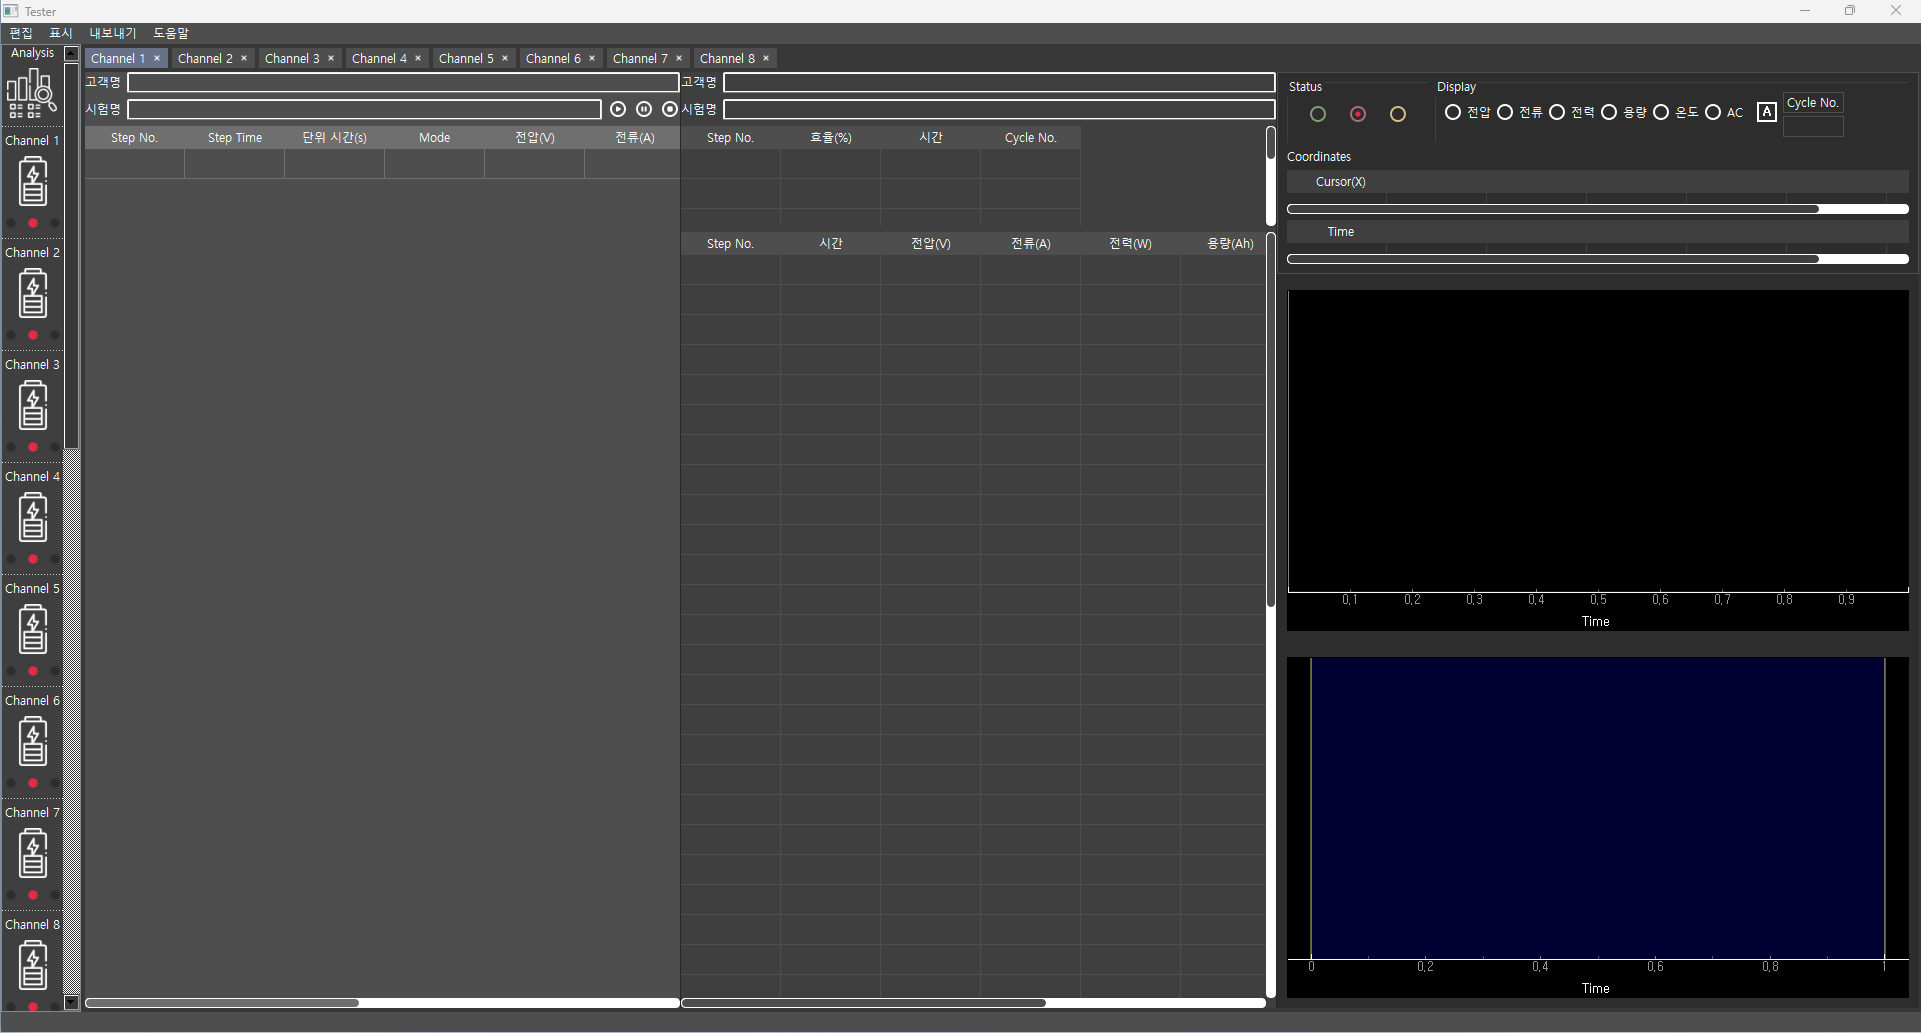Open the 편집 menu
Image resolution: width=1921 pixels, height=1033 pixels.
[21, 33]
